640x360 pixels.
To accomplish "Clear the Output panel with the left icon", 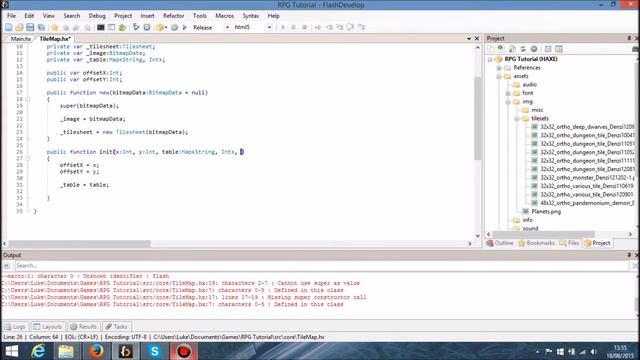I will point(7,266).
